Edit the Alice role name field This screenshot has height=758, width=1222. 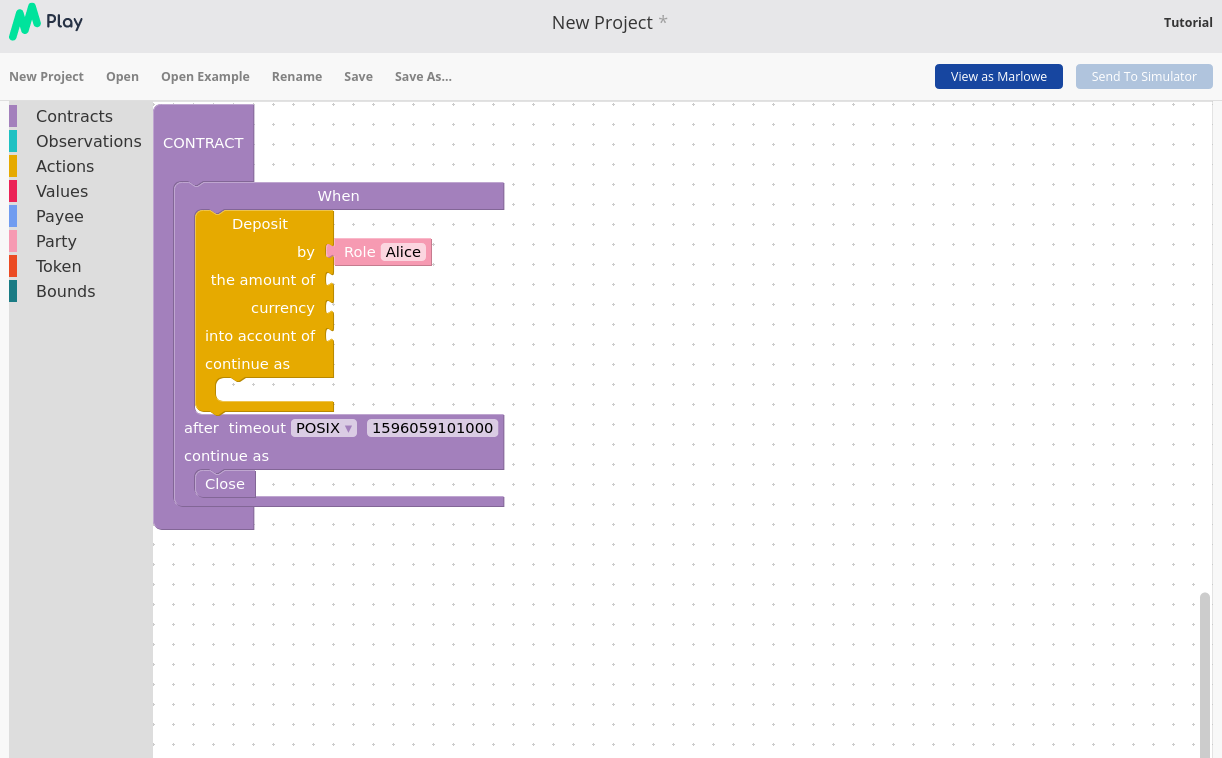coord(403,252)
